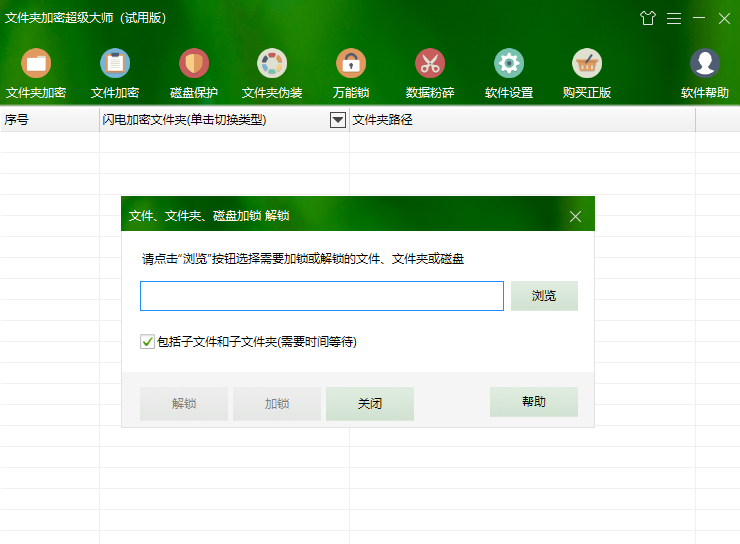Click the 闪电加密文件夹(单击切换类型) header text

[184, 120]
